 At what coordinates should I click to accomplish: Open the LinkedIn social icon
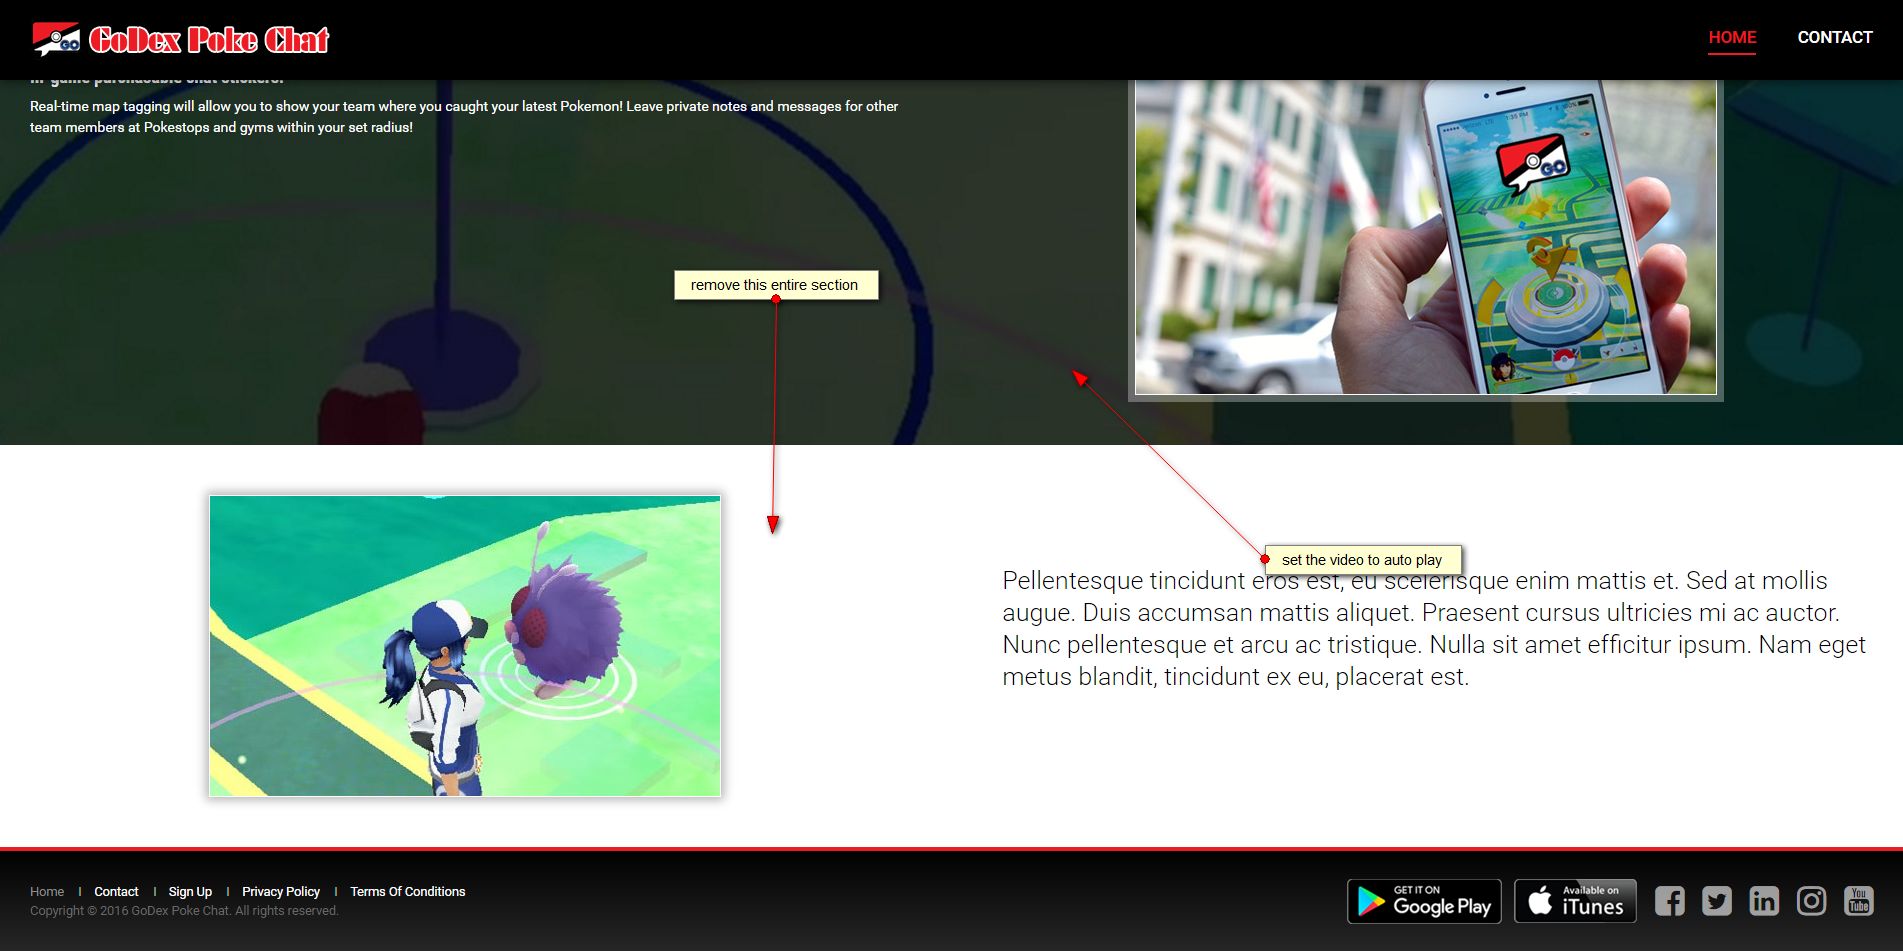click(1764, 901)
